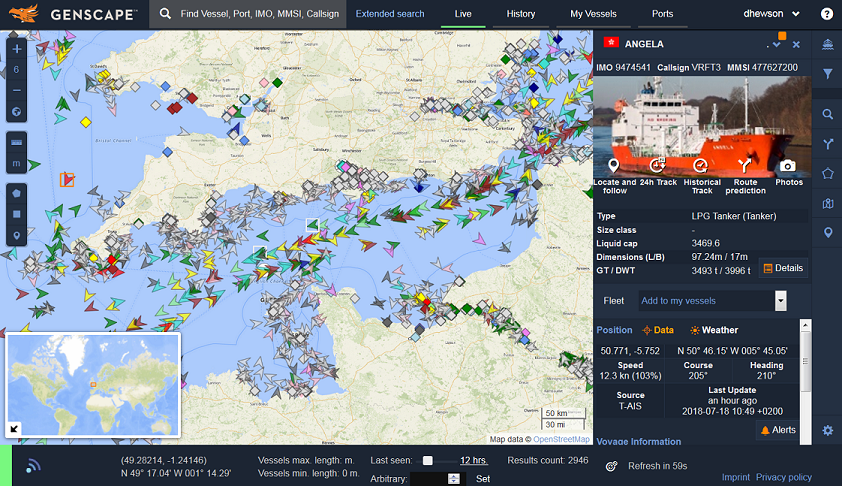Click the refresh timer icon

pos(611,466)
